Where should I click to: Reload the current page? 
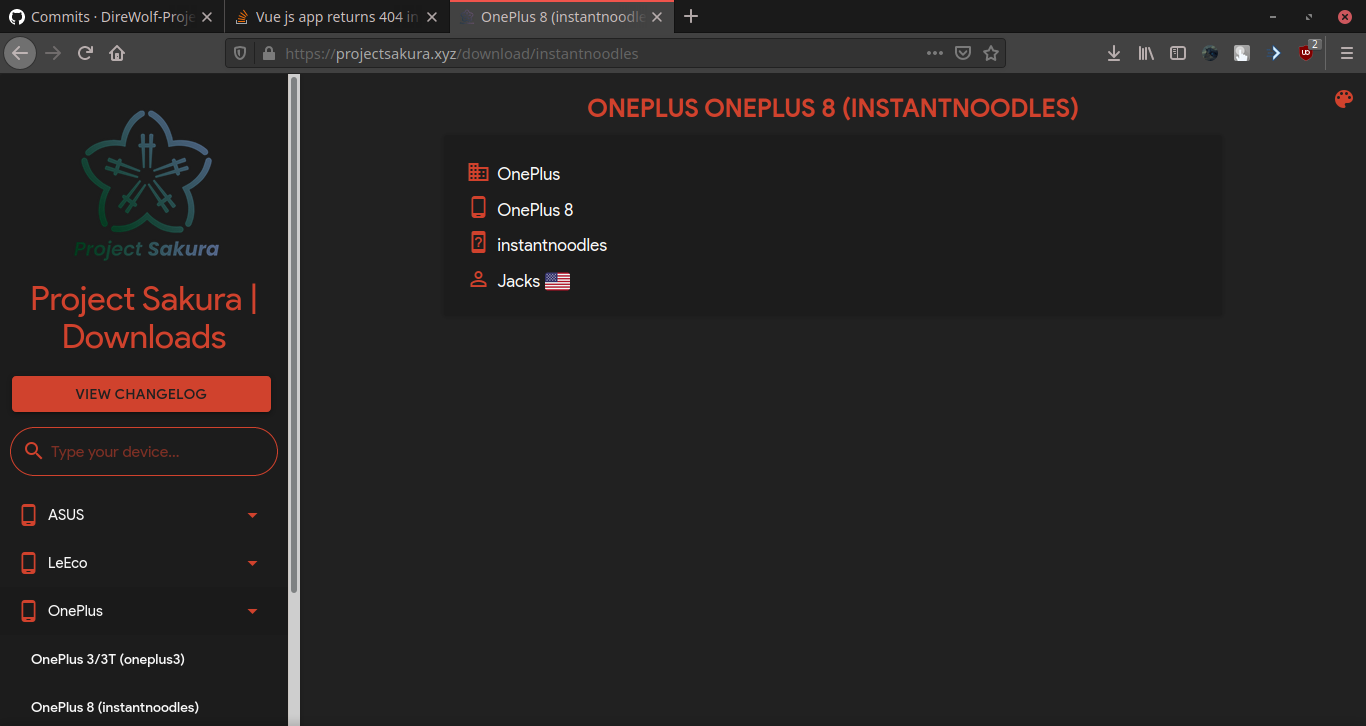[85, 53]
